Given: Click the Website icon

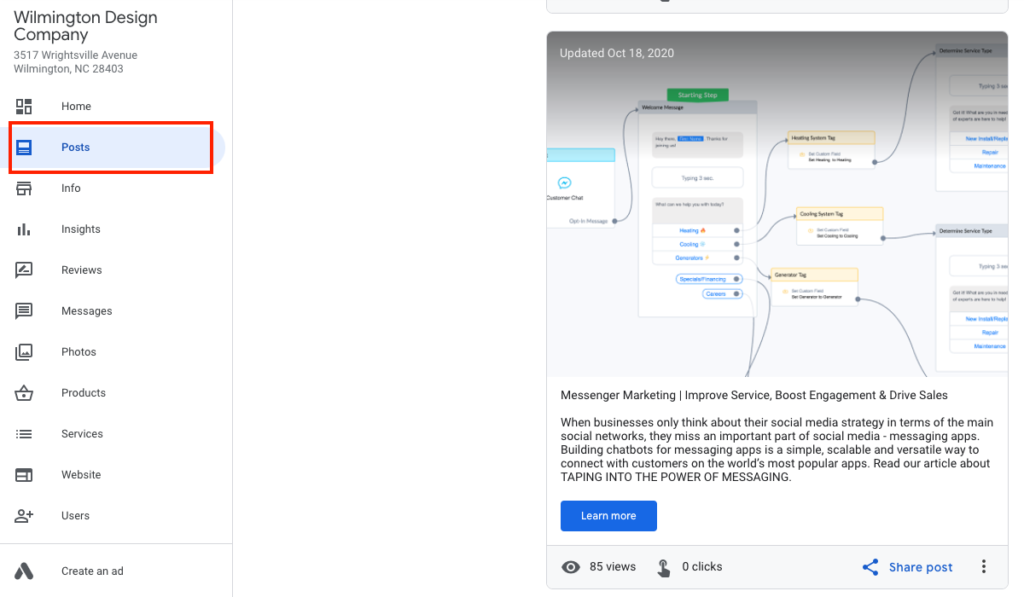Looking at the screenshot, I should click(x=24, y=475).
